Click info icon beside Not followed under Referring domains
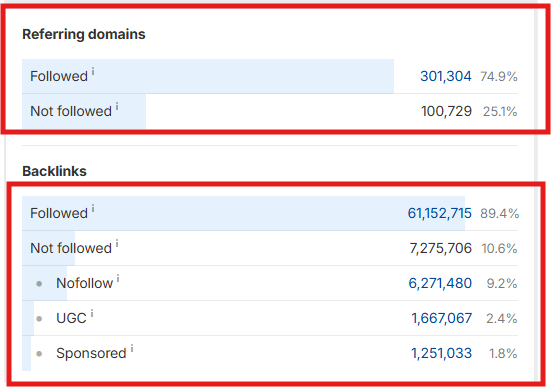The image size is (552, 388). (117, 107)
